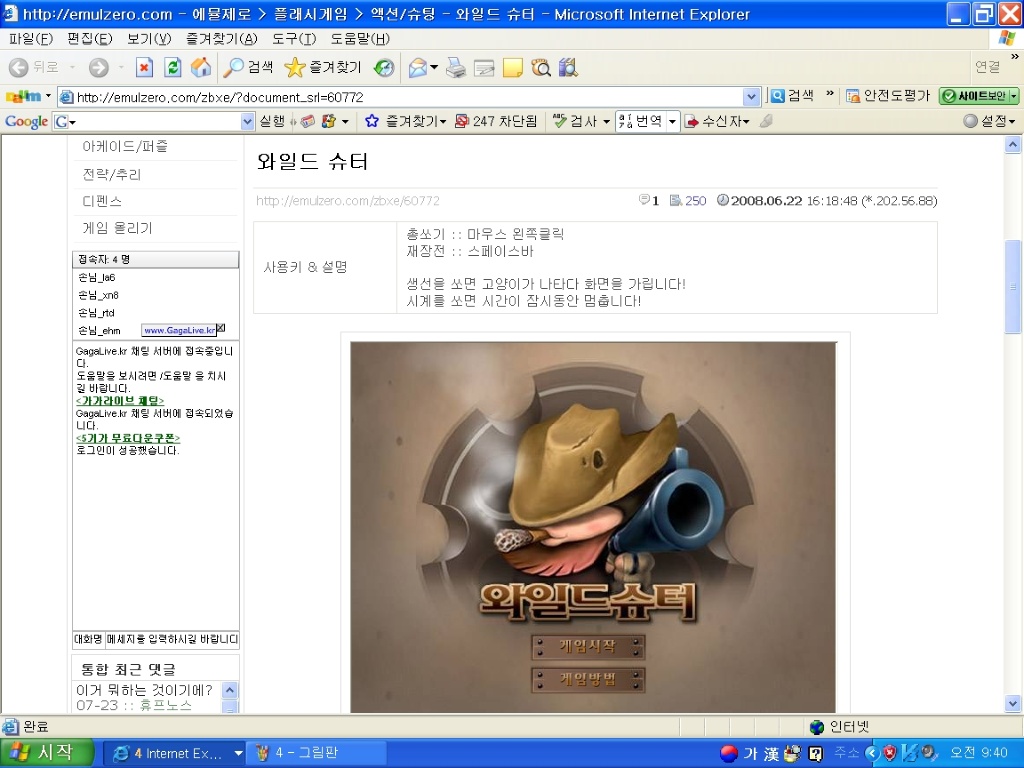Click the blue 검색 button beside the address bar
The width and height of the screenshot is (1024, 768).
[792, 96]
